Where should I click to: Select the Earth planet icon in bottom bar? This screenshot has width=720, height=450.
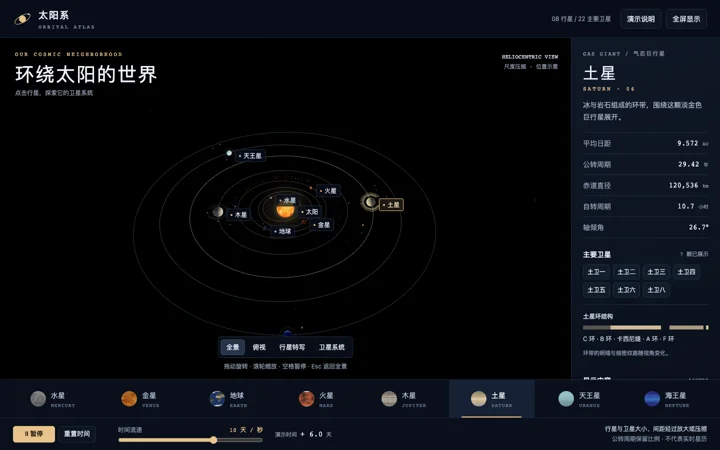click(217, 399)
